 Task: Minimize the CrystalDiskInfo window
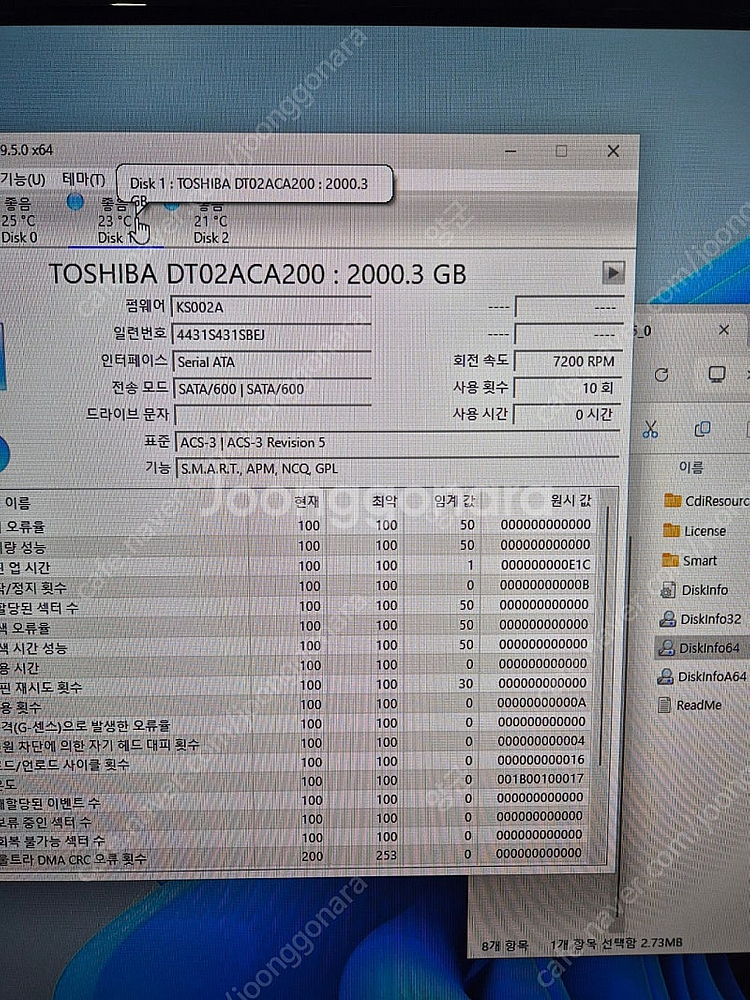(510, 151)
